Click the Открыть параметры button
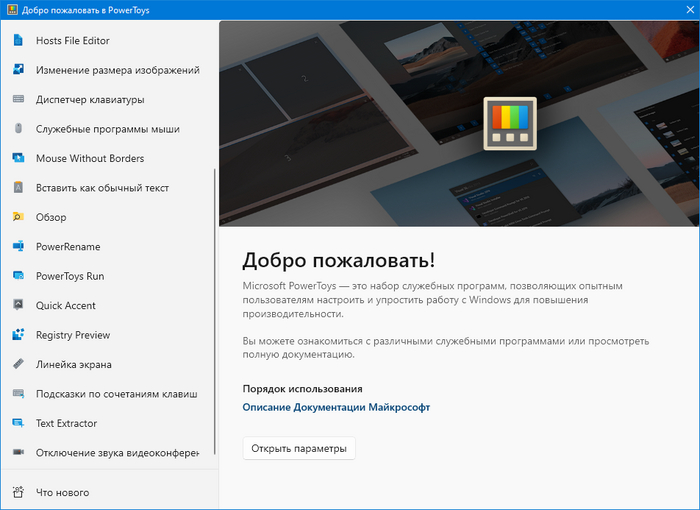 pyautogui.click(x=299, y=448)
